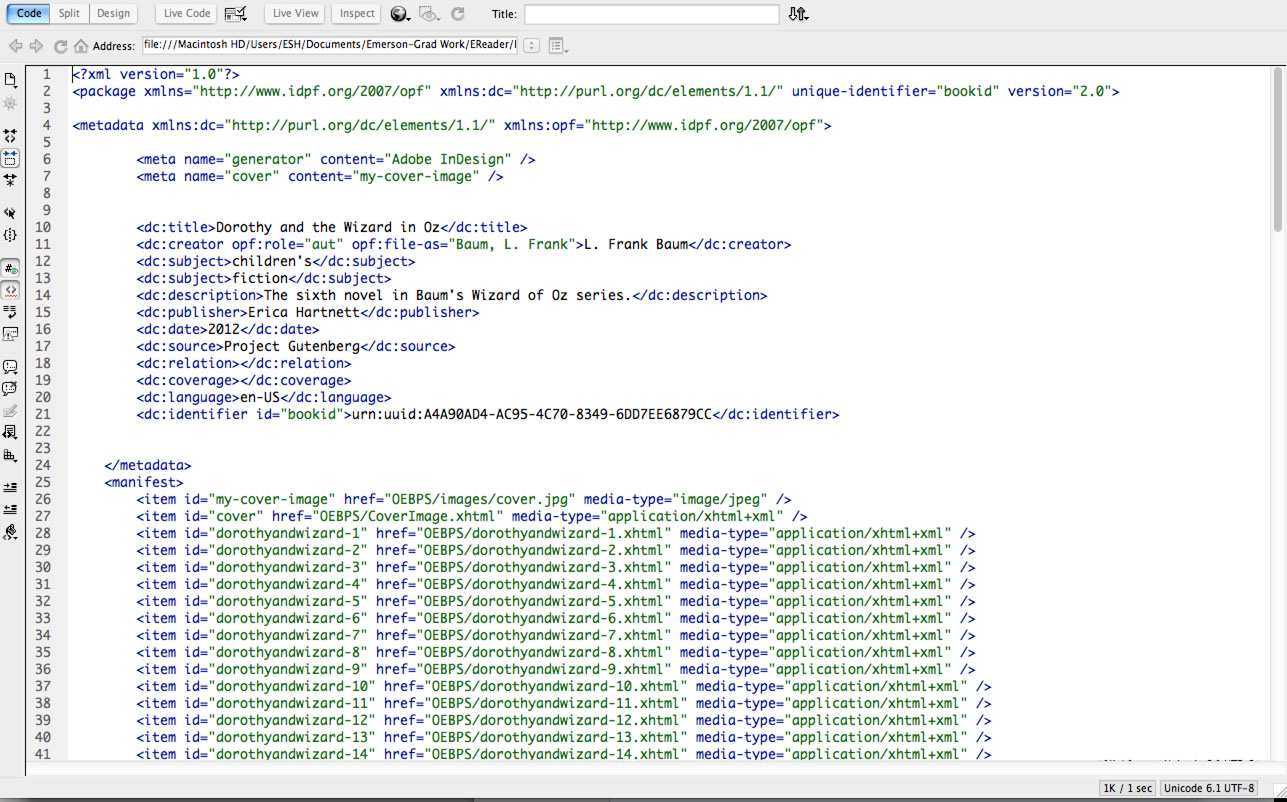
Task: Click line number 24
Action: [43, 465]
